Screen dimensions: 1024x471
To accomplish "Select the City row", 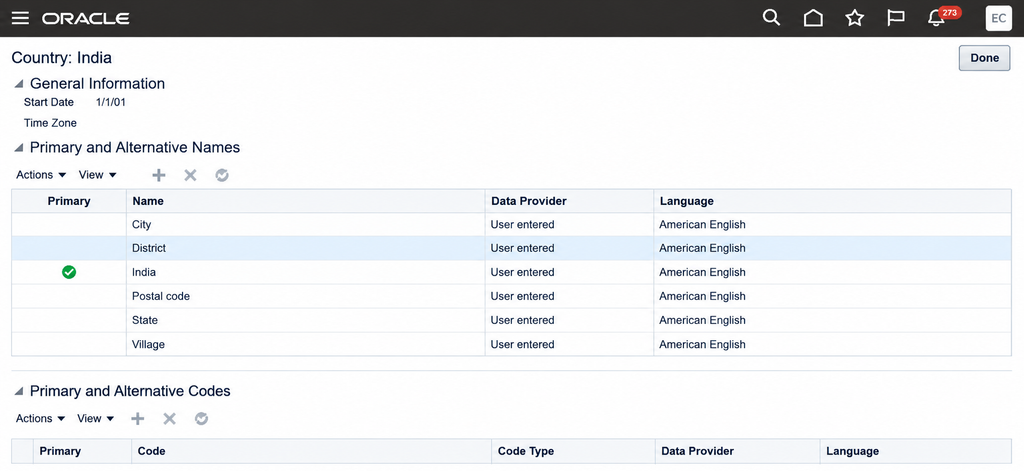I will tap(511, 225).
